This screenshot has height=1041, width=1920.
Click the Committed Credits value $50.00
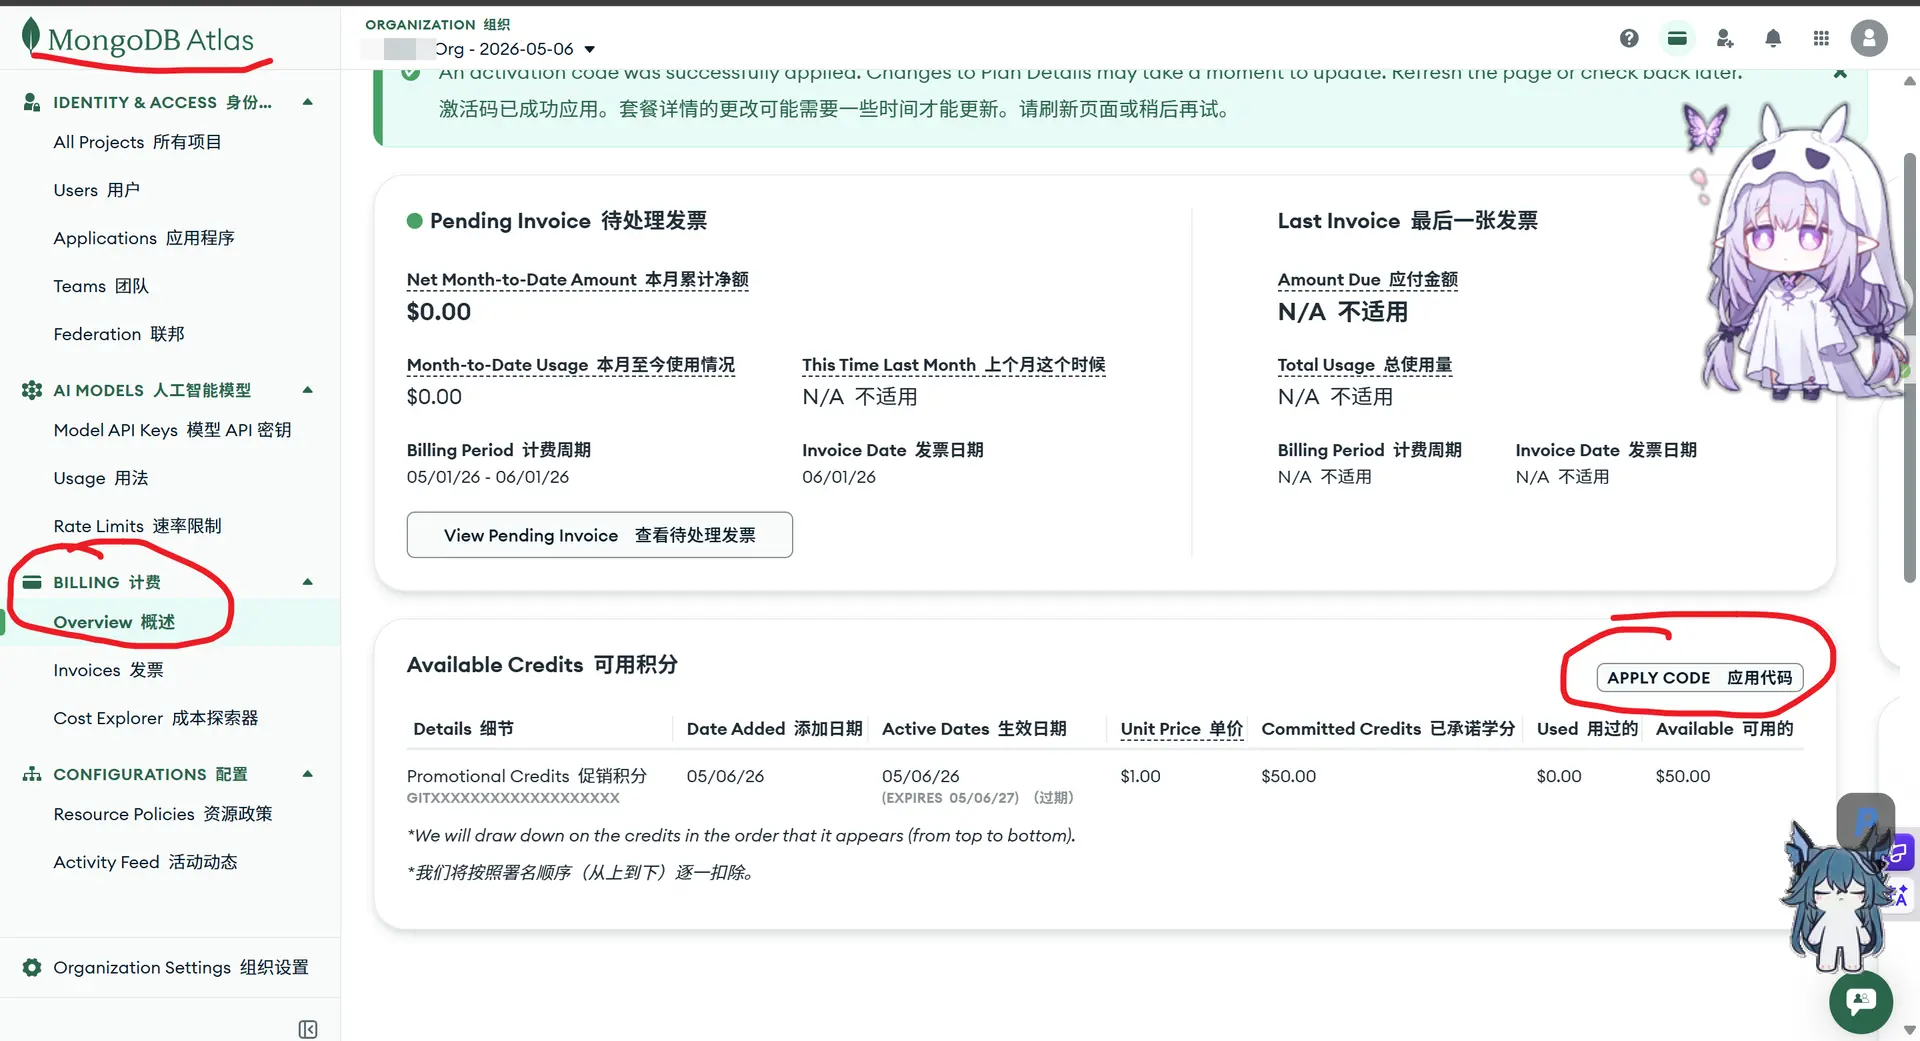(x=1288, y=776)
